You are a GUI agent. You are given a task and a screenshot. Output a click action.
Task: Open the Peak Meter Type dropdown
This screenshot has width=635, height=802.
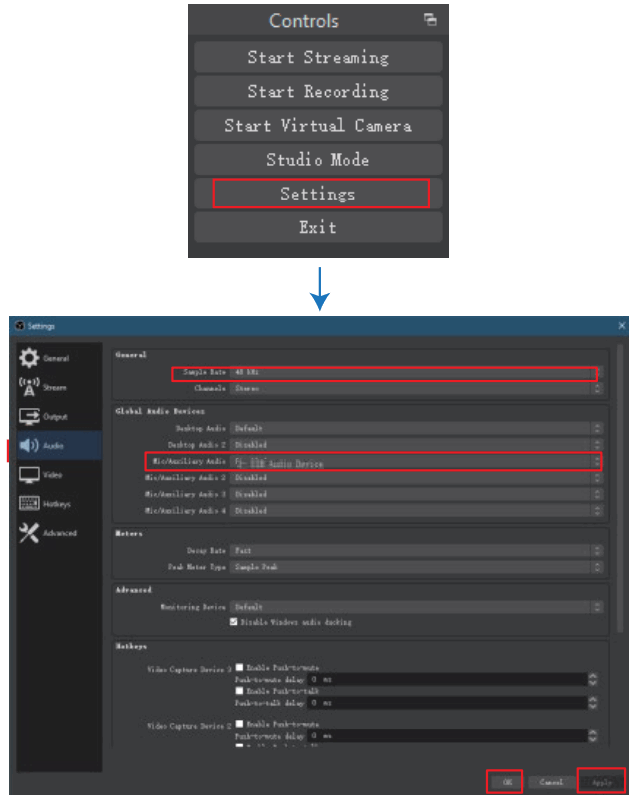pos(417,567)
